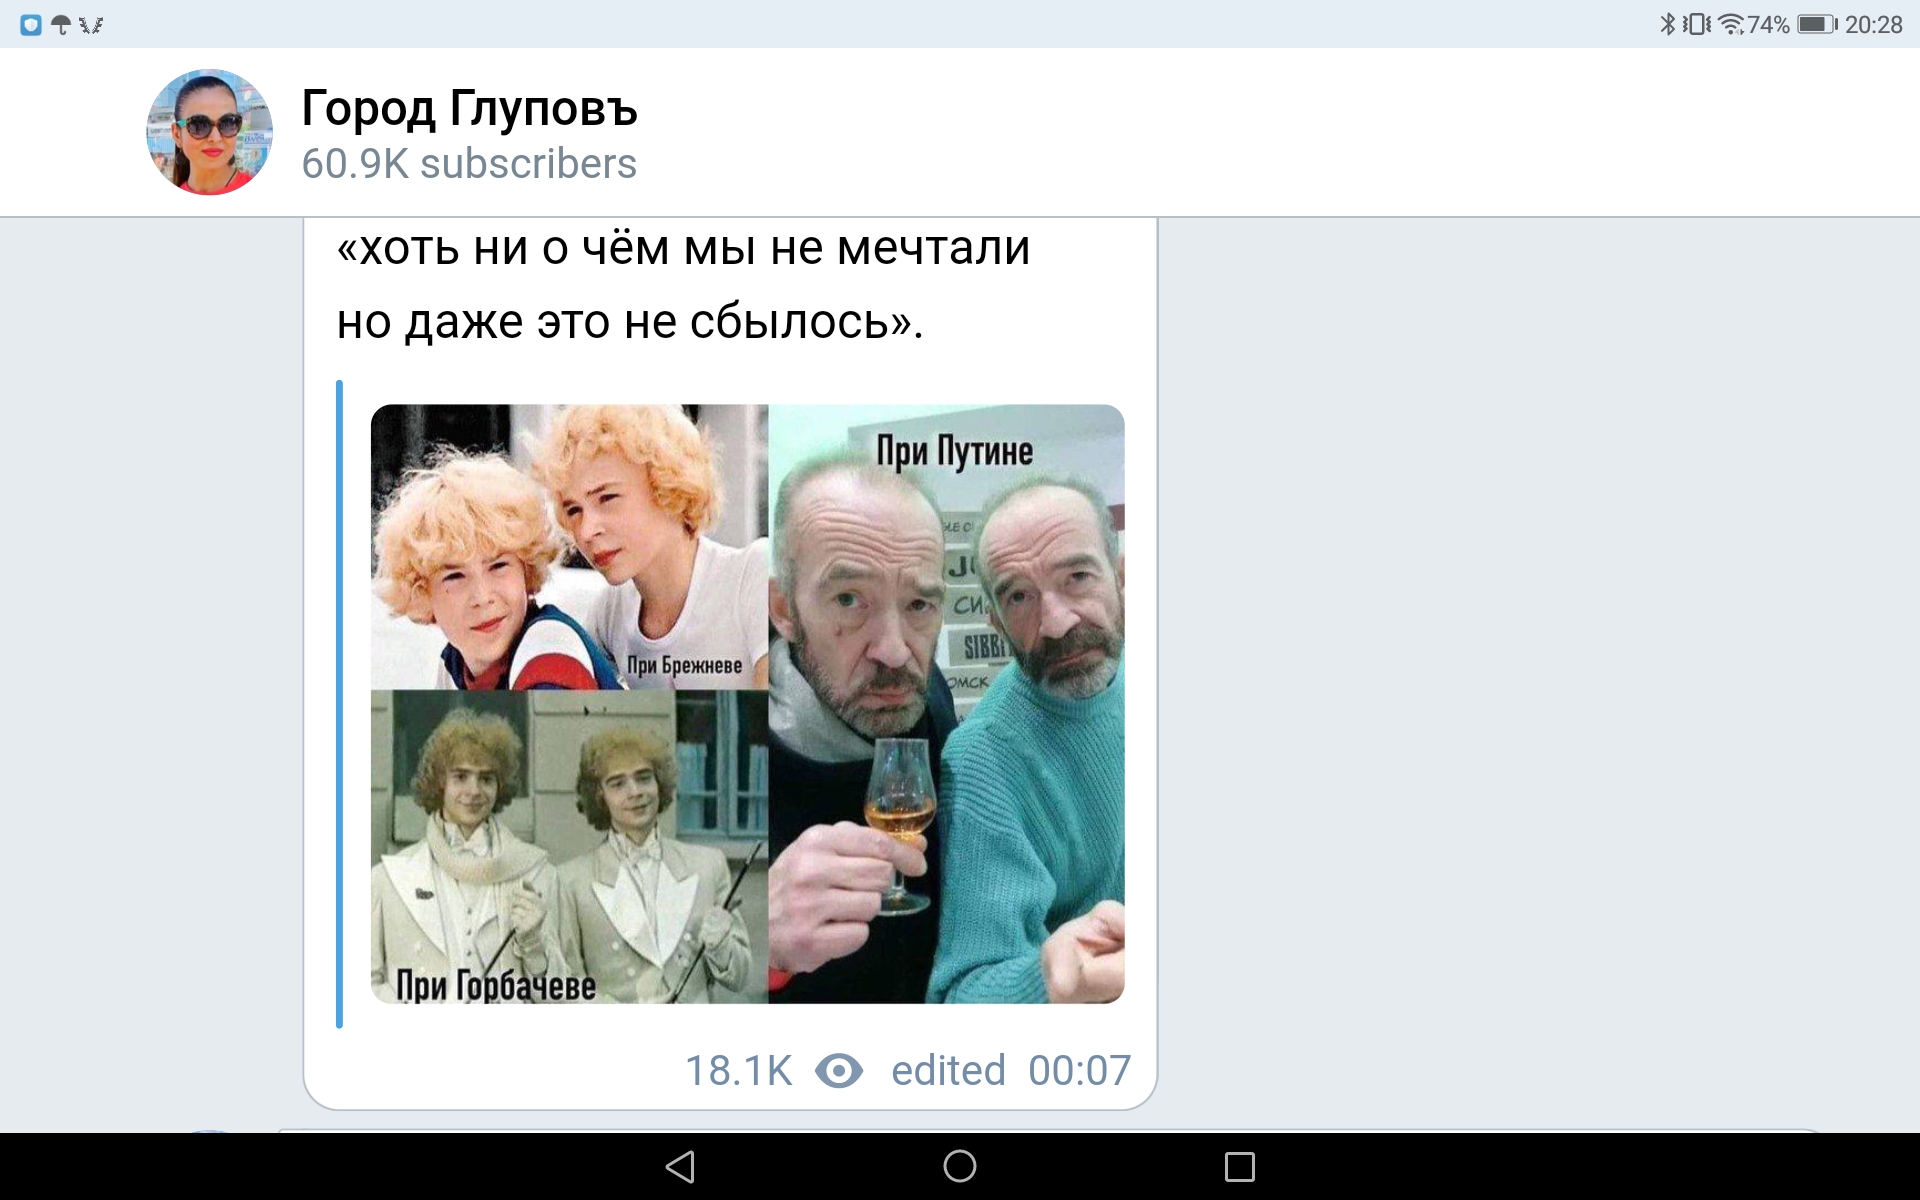The height and width of the screenshot is (1200, 1920).
Task: Tap the edited 00:07 timestamp
Action: point(1011,1071)
